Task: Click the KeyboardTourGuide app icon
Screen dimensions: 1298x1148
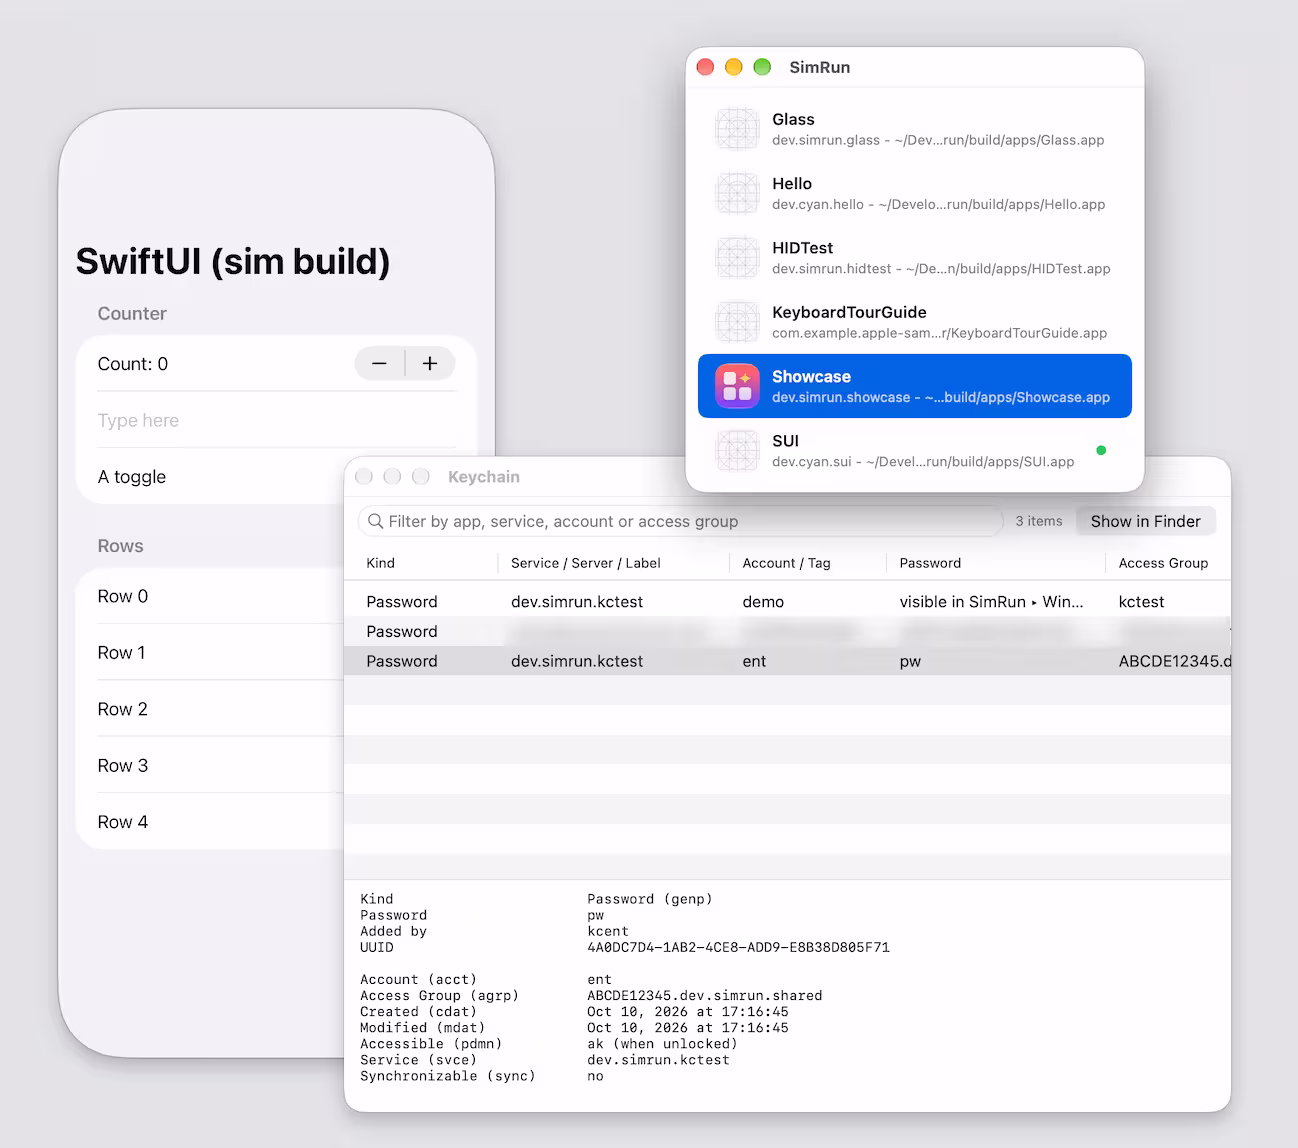Action: click(737, 322)
